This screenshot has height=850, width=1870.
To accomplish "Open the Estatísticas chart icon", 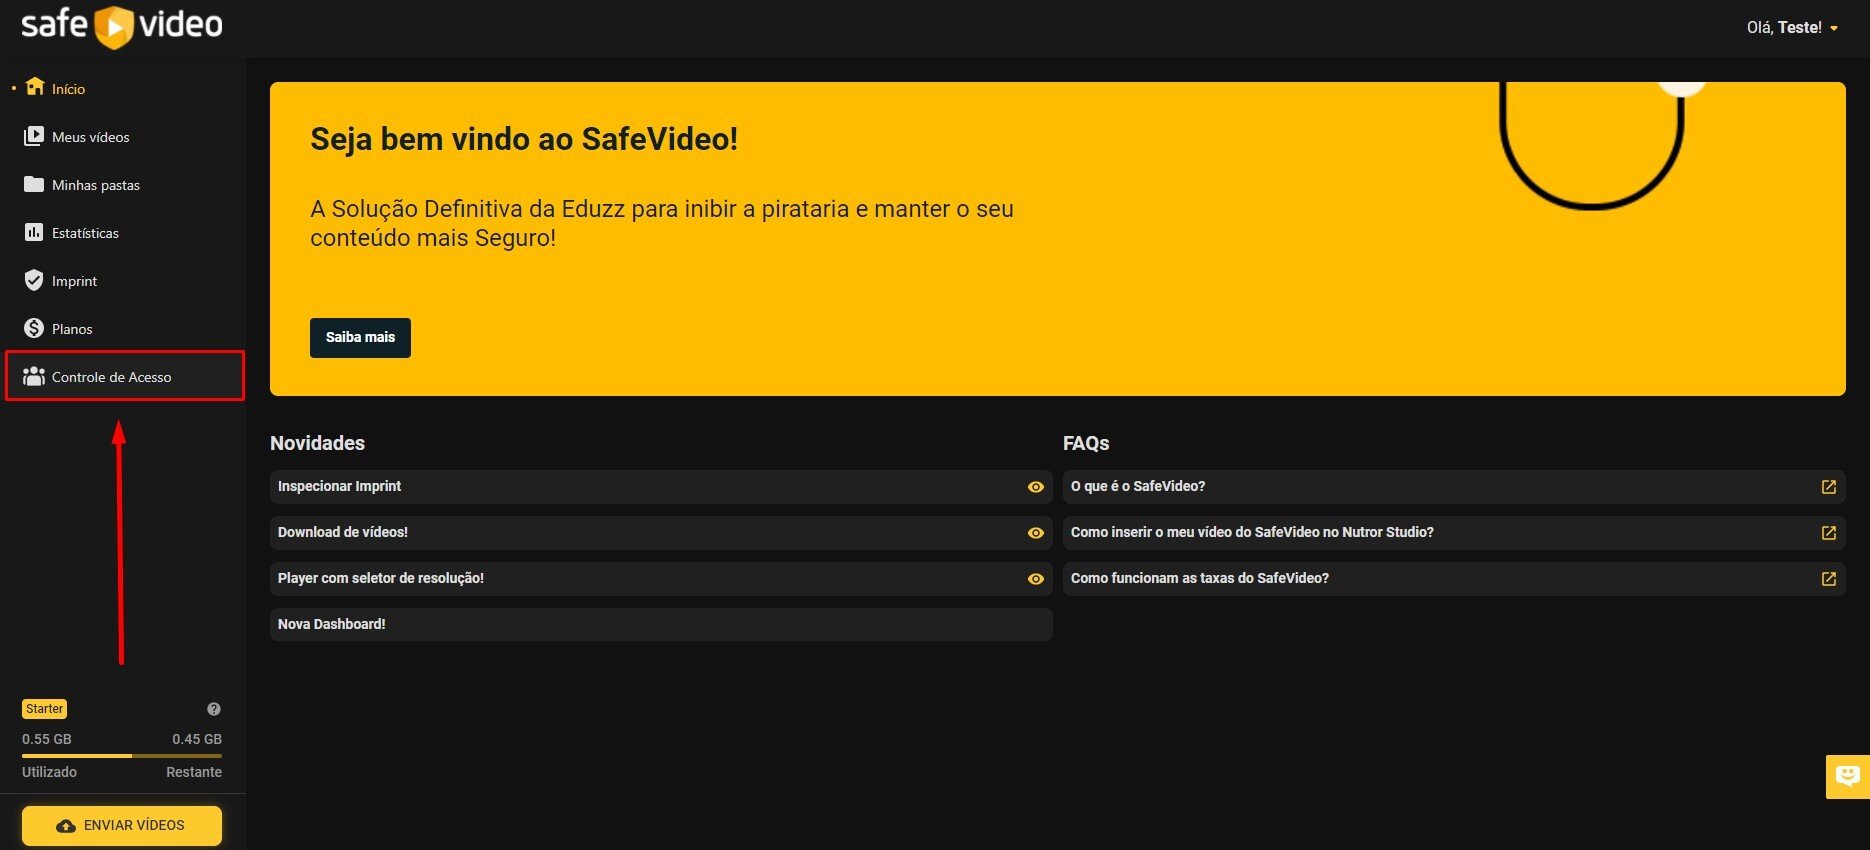I will pos(34,232).
